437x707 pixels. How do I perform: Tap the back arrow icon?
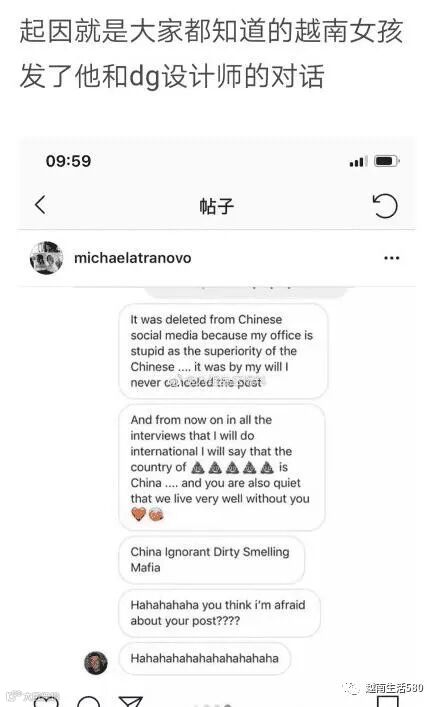[40, 205]
